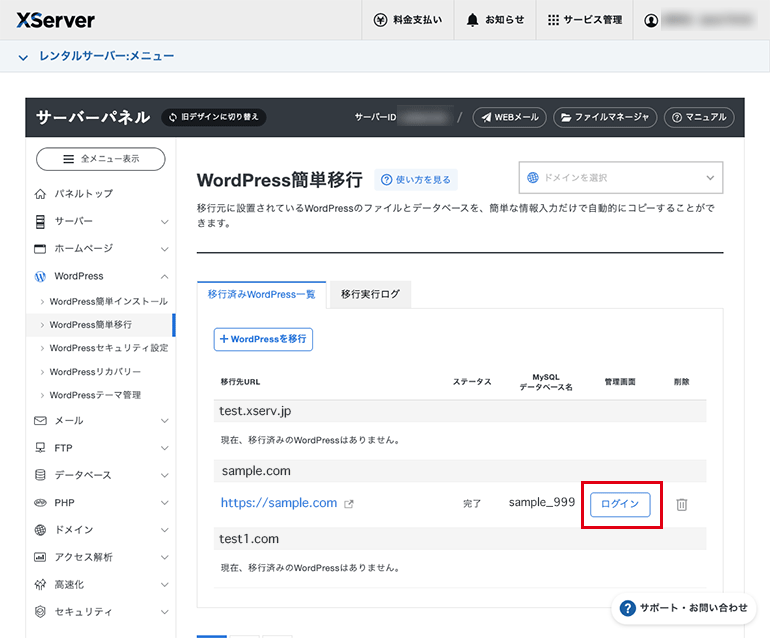Expand レンタルサーバー:メニュー chevron

[x=23, y=57]
